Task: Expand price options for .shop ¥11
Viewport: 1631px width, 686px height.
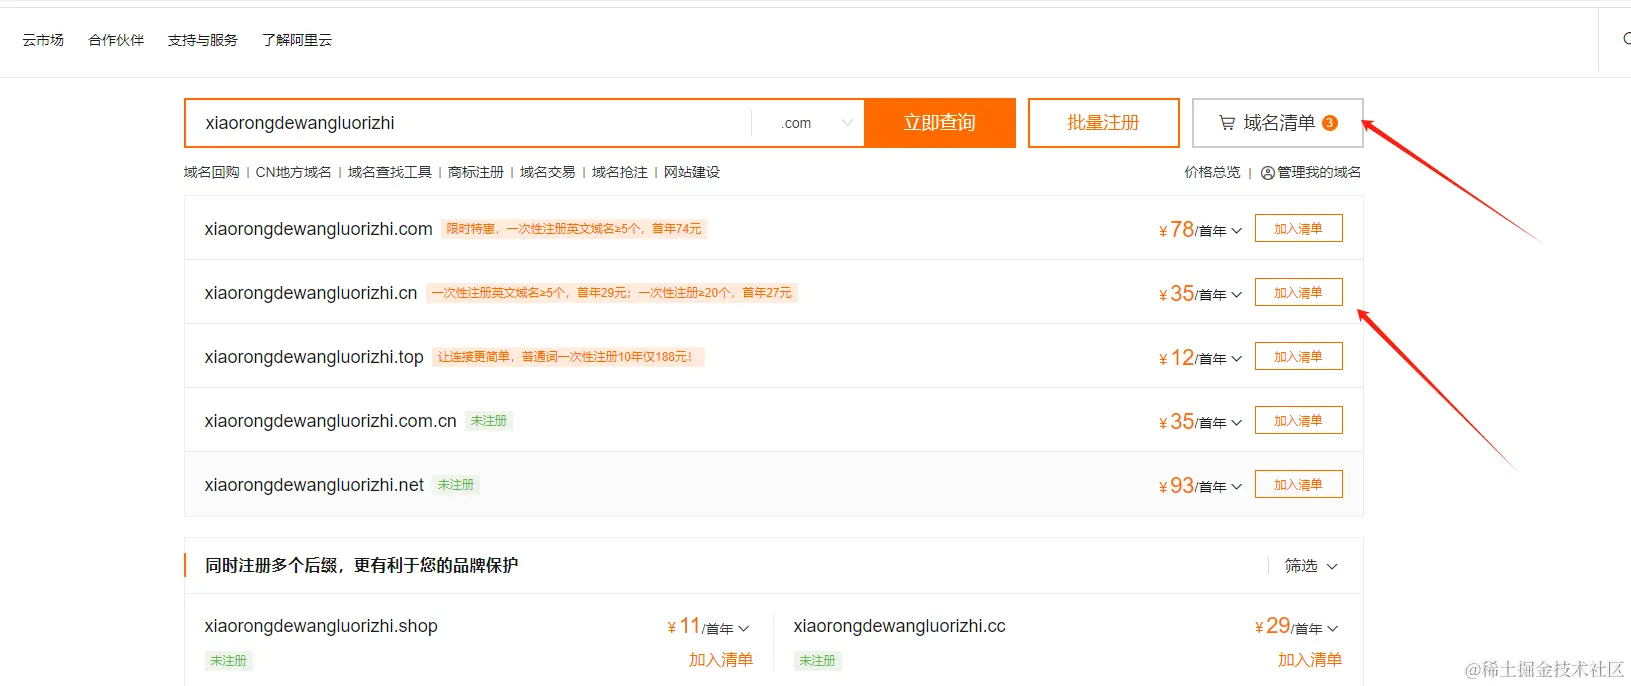Action: pos(744,629)
